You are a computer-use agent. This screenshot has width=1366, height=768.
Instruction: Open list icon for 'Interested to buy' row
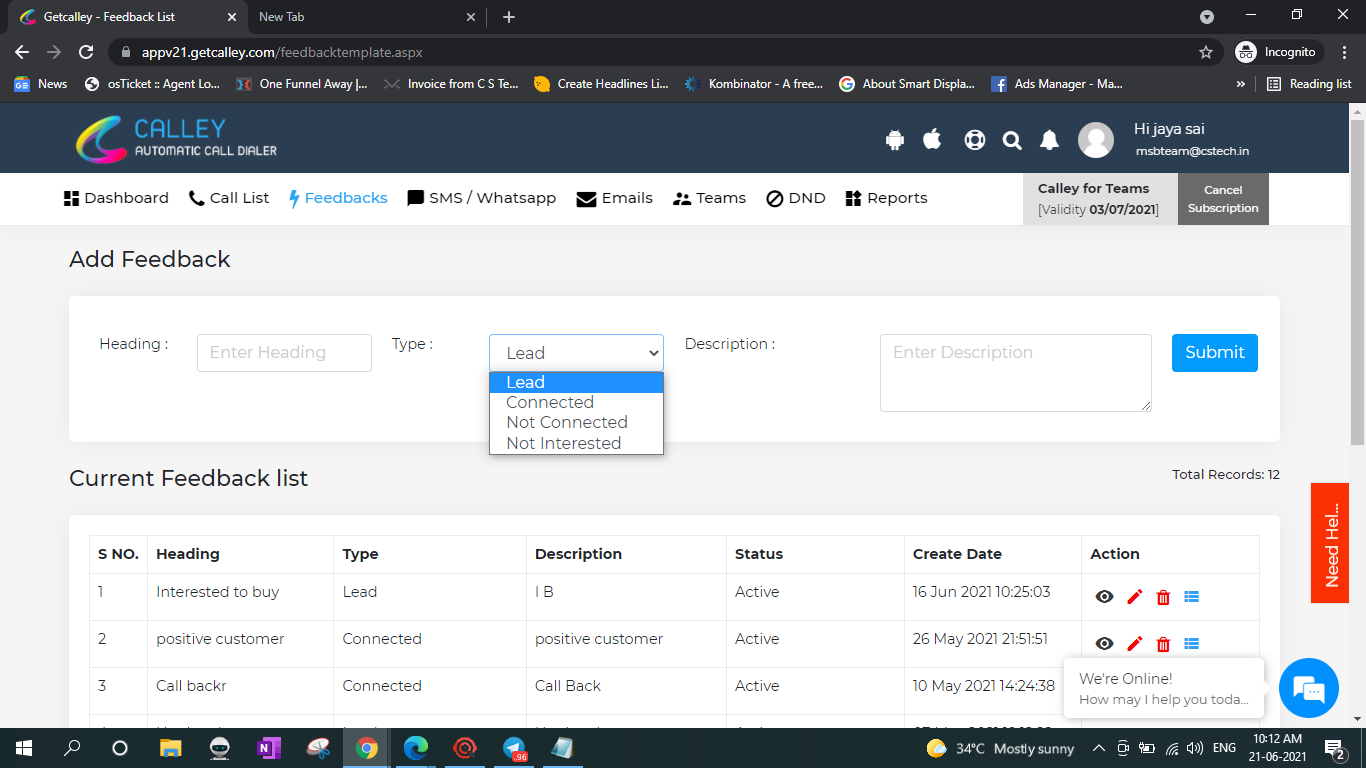click(x=1191, y=597)
